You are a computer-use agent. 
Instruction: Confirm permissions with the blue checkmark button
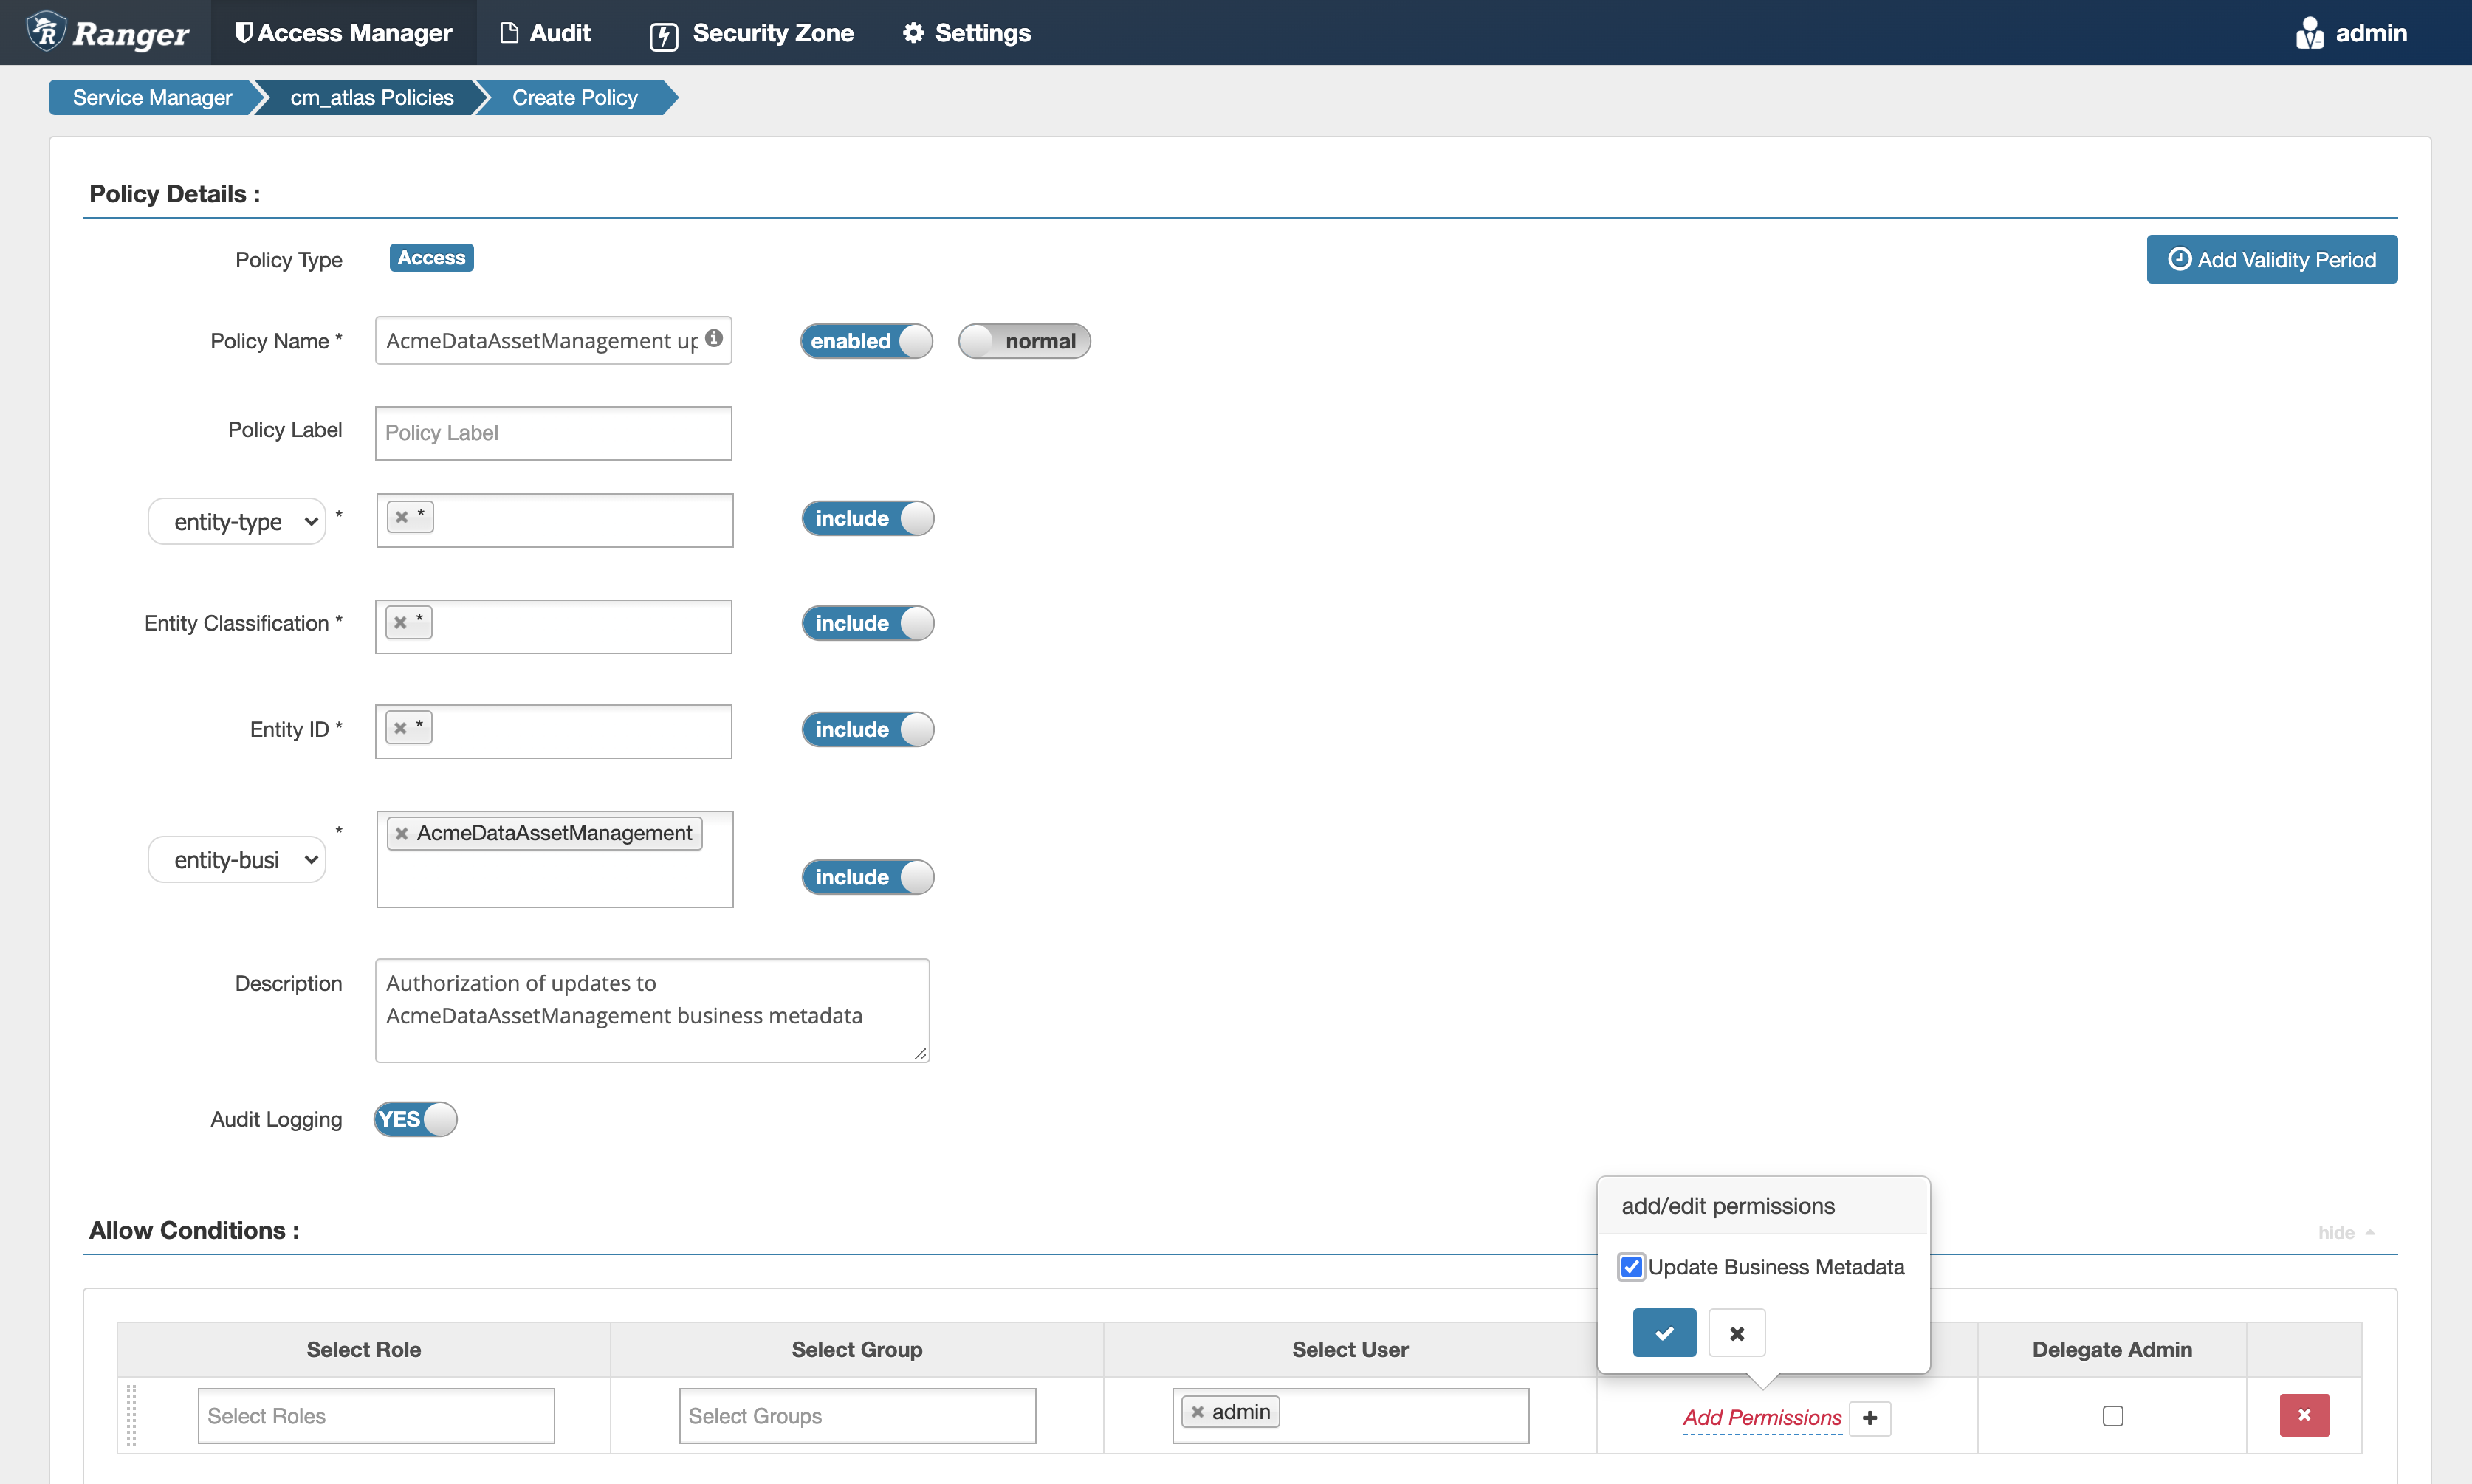pyautogui.click(x=1664, y=1332)
